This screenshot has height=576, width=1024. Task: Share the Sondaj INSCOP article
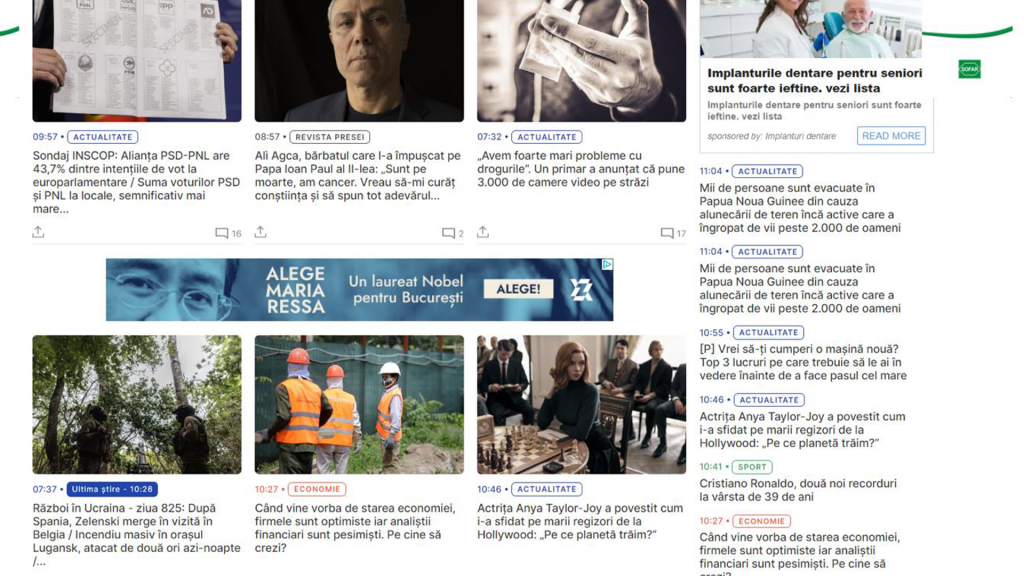pos(39,232)
